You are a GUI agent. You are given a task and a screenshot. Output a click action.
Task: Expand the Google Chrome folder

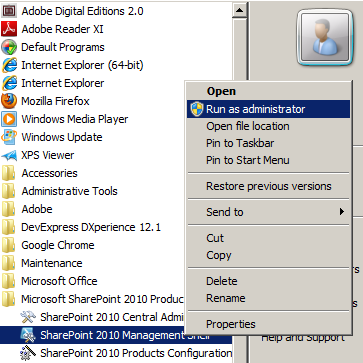coord(48,245)
